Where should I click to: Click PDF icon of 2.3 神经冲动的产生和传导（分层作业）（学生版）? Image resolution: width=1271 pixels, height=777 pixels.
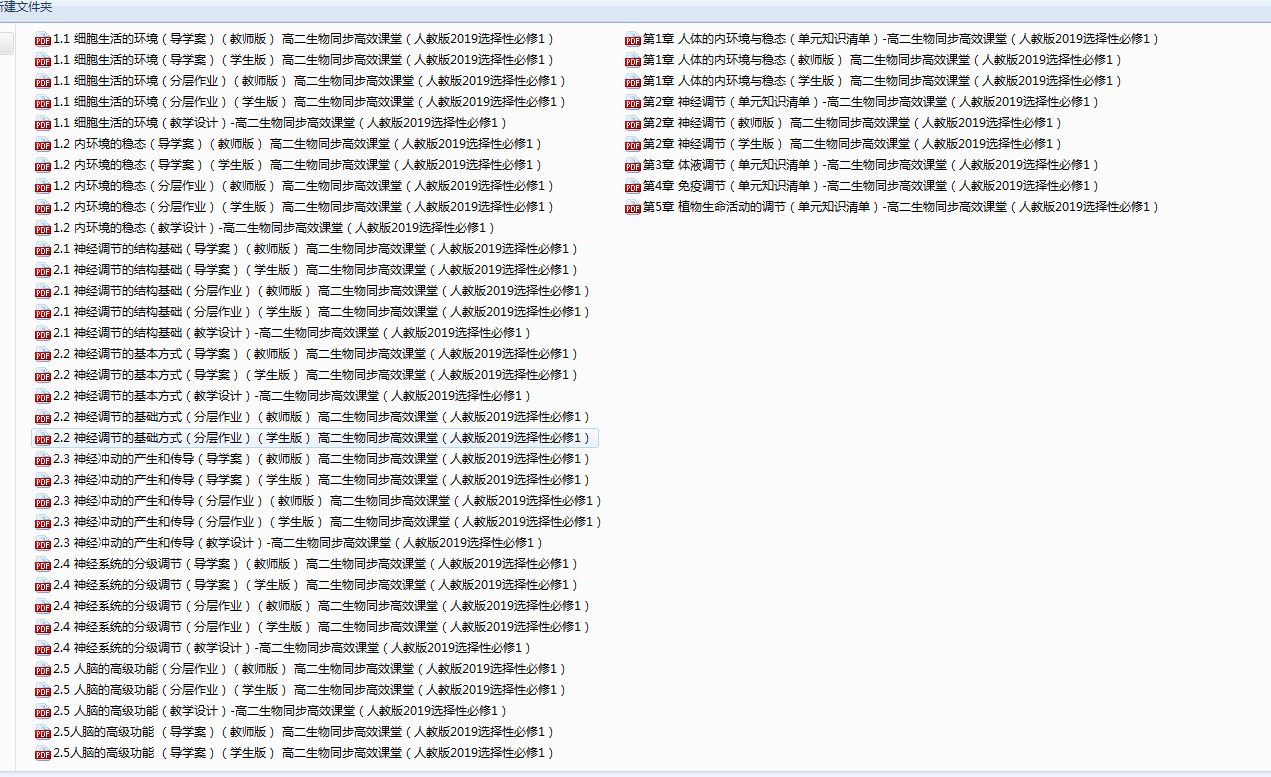click(42, 522)
